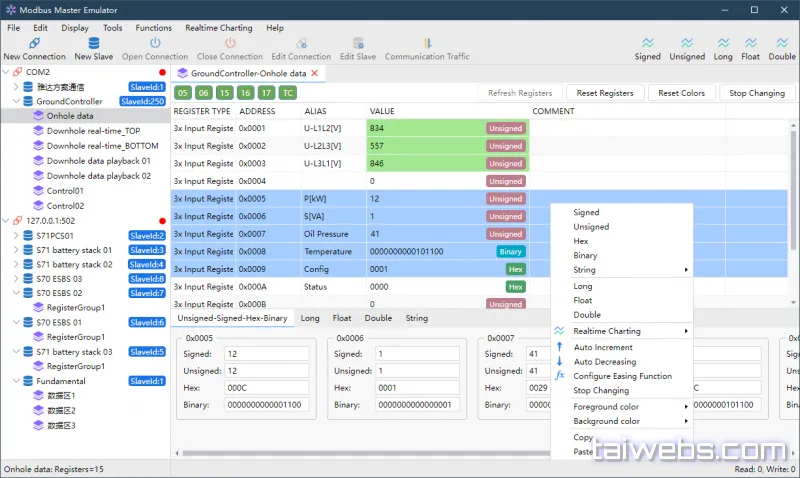Select the Signed chart icon in toolbar
Screen dimensions: 800x478
[647, 43]
